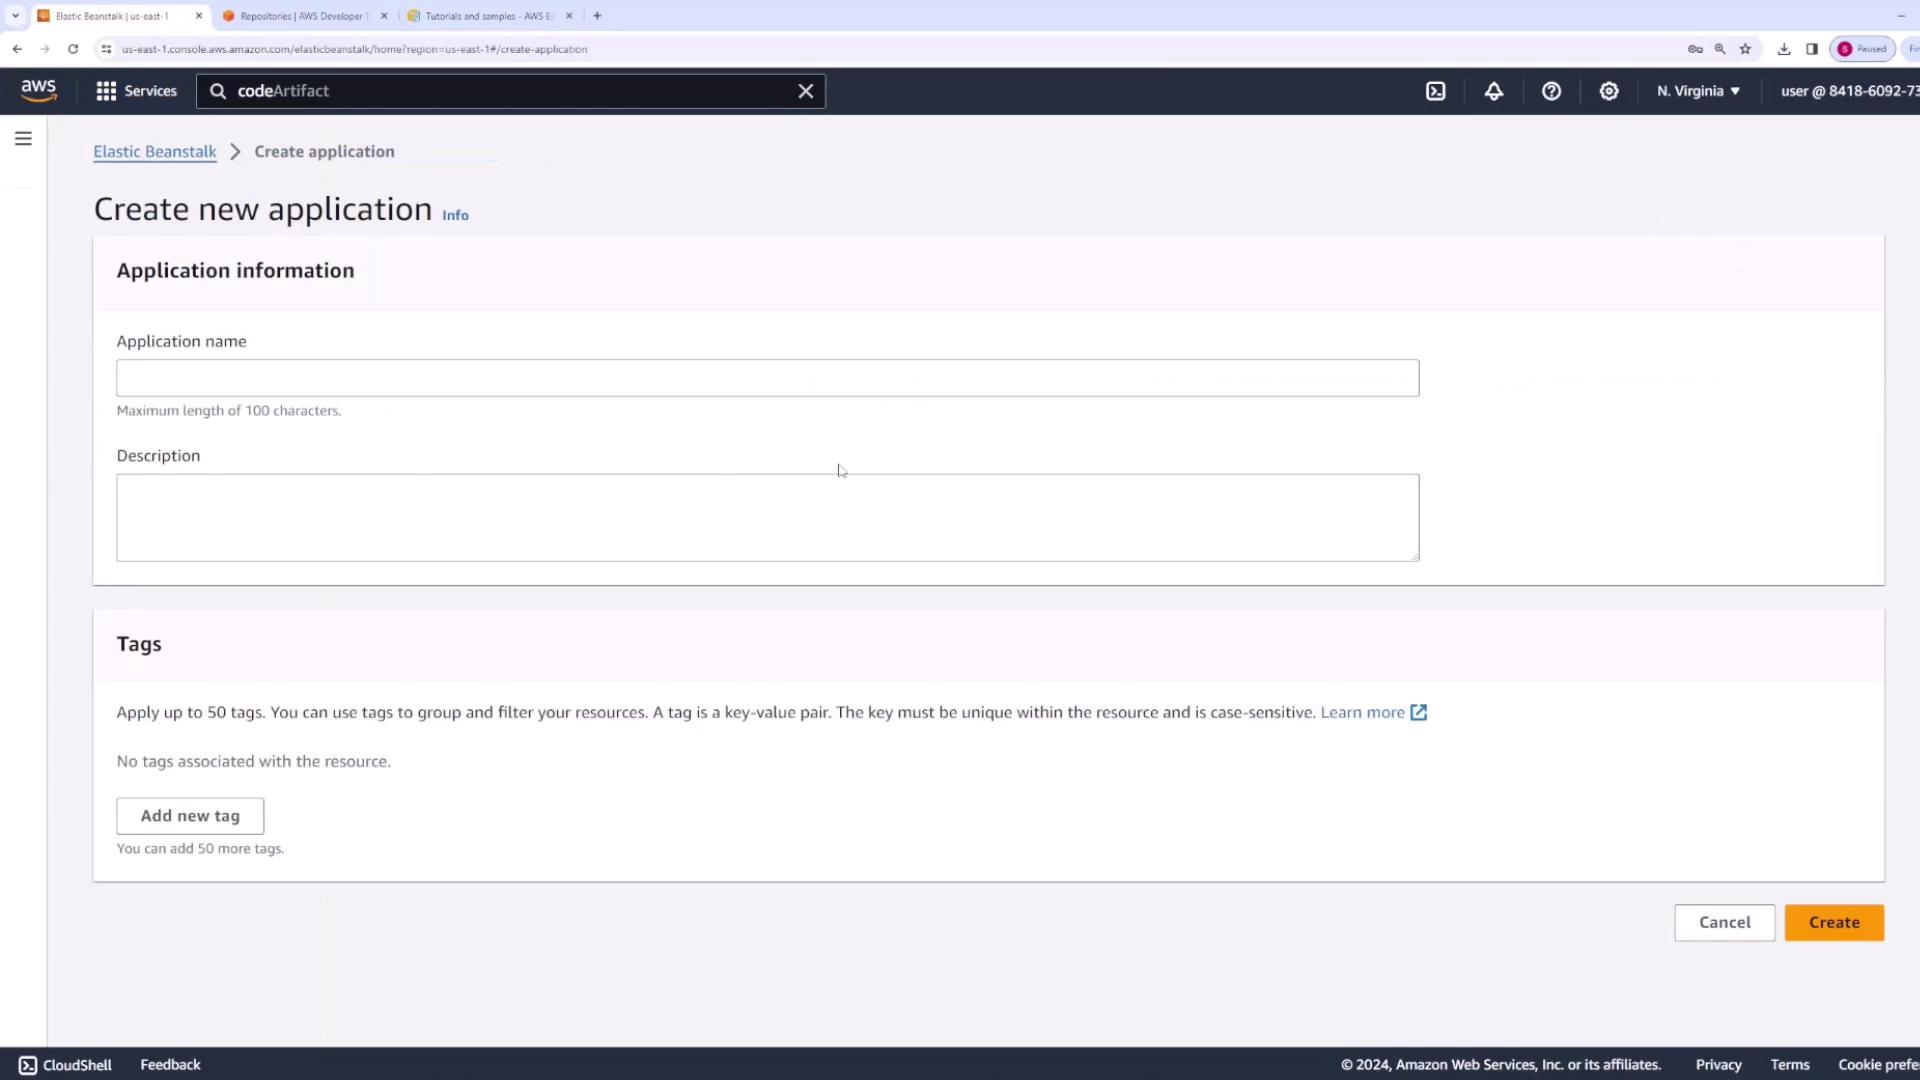Screen dimensions: 1920x1080
Task: Click the AWS logo home icon
Action: pos(39,90)
